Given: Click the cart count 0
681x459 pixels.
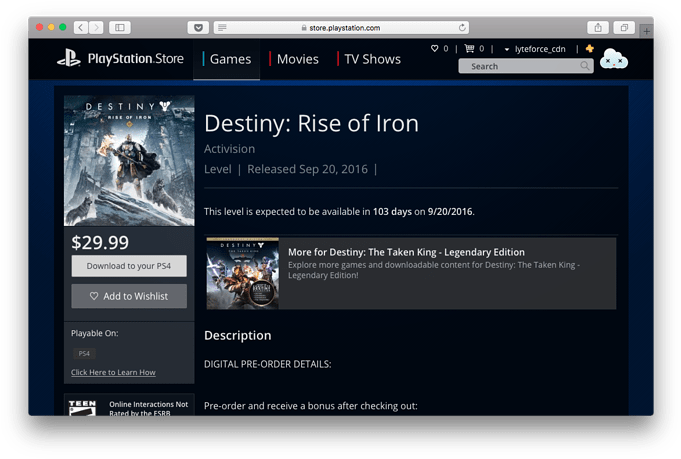Looking at the screenshot, I should [x=481, y=49].
